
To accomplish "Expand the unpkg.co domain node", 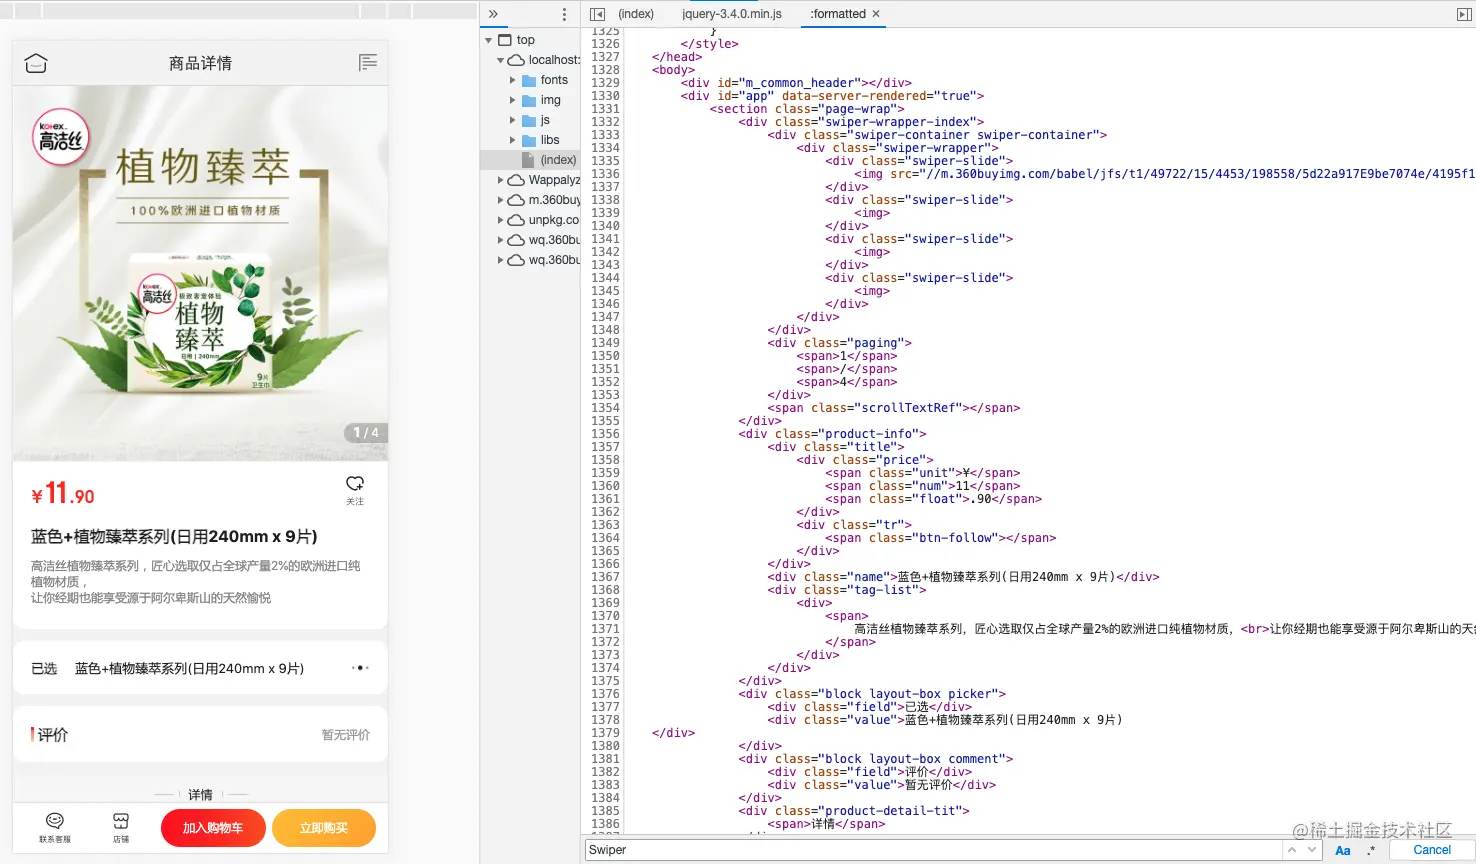I will click(x=501, y=220).
